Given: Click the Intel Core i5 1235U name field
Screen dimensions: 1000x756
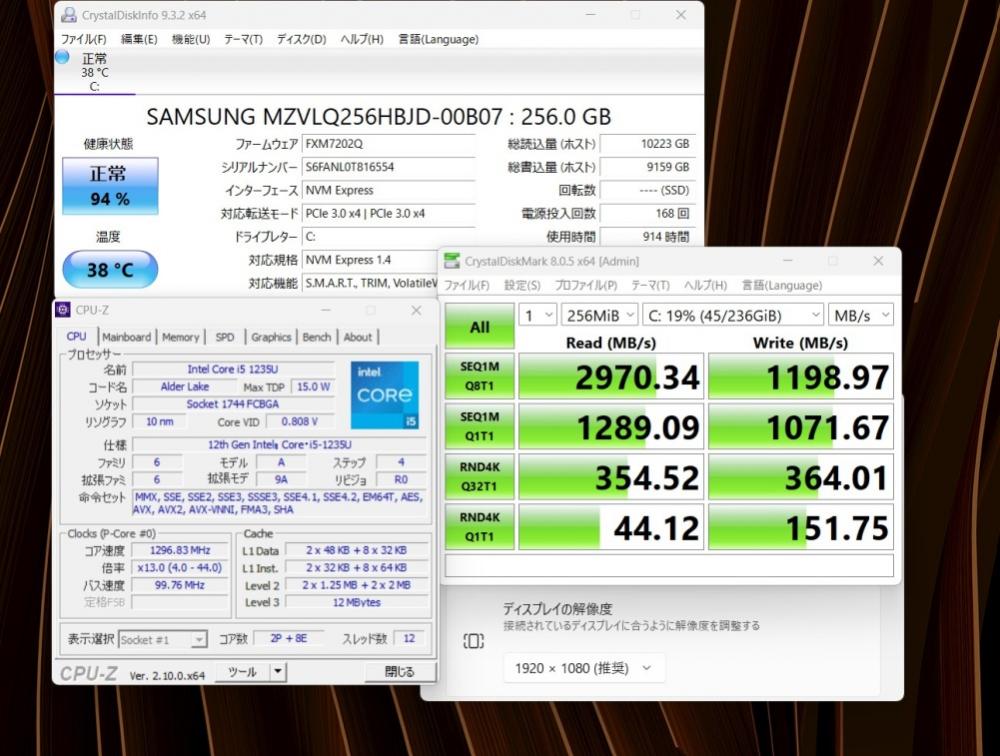Looking at the screenshot, I should coord(233,369).
